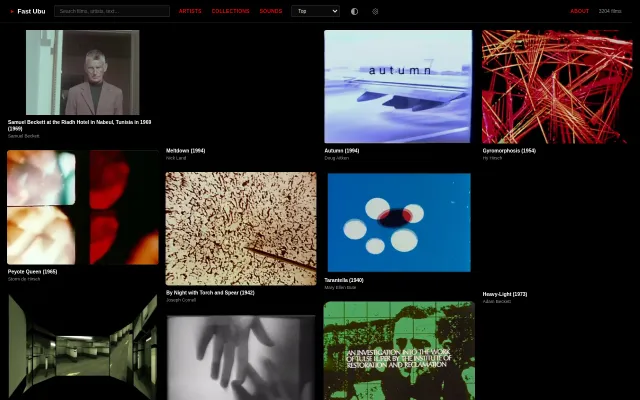Viewport: 640px width, 400px height.
Task: Open the green corridor room thumbnail
Action: click(82, 347)
